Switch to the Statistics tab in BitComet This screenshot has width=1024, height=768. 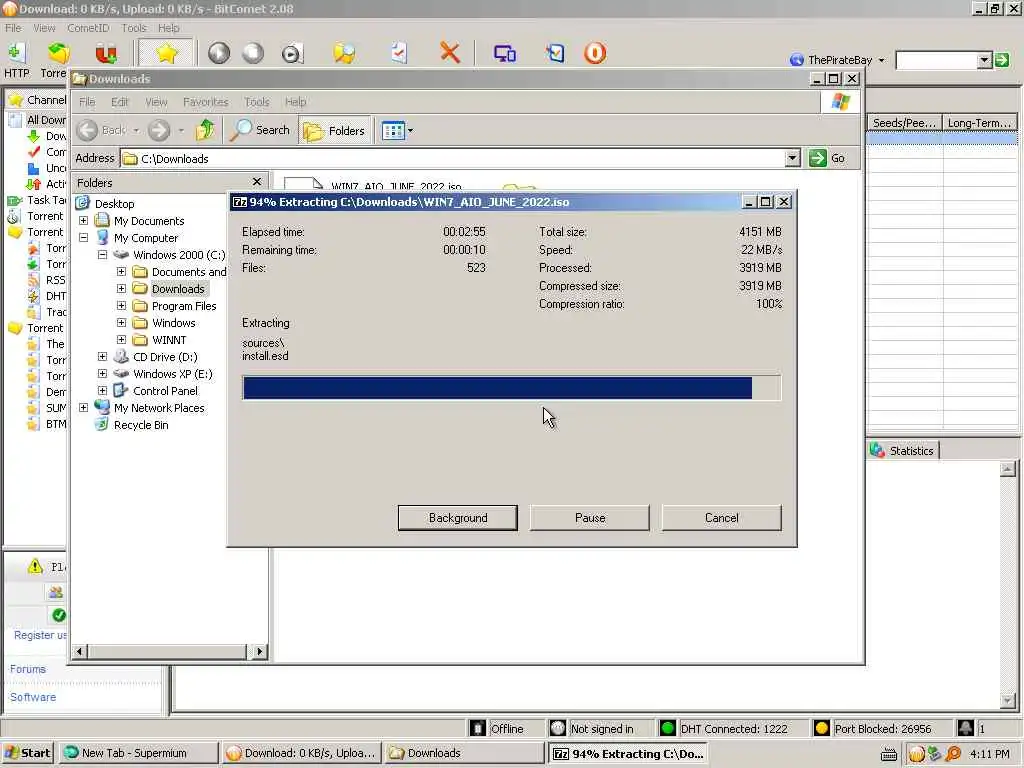(904, 451)
